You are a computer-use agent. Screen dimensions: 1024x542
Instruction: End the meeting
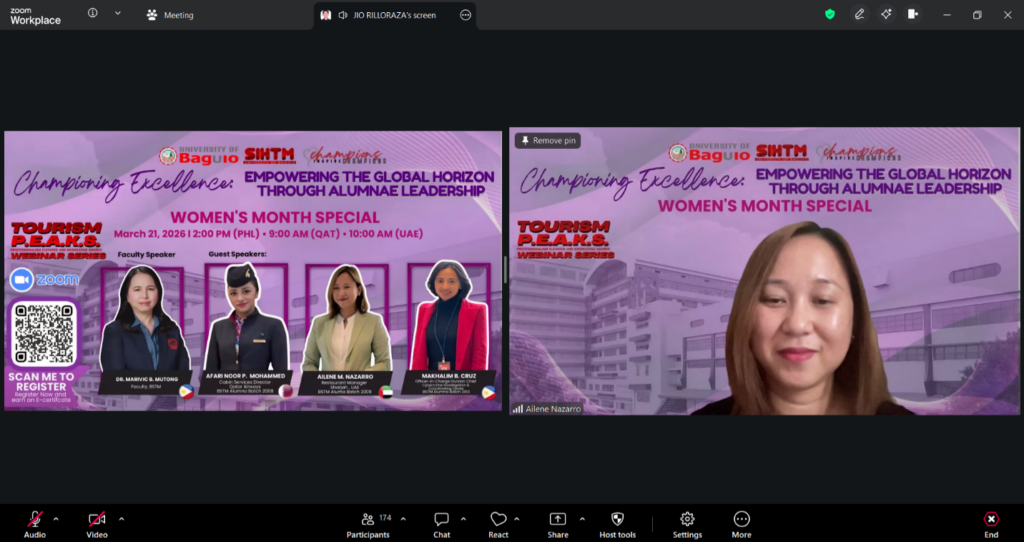[x=991, y=524]
